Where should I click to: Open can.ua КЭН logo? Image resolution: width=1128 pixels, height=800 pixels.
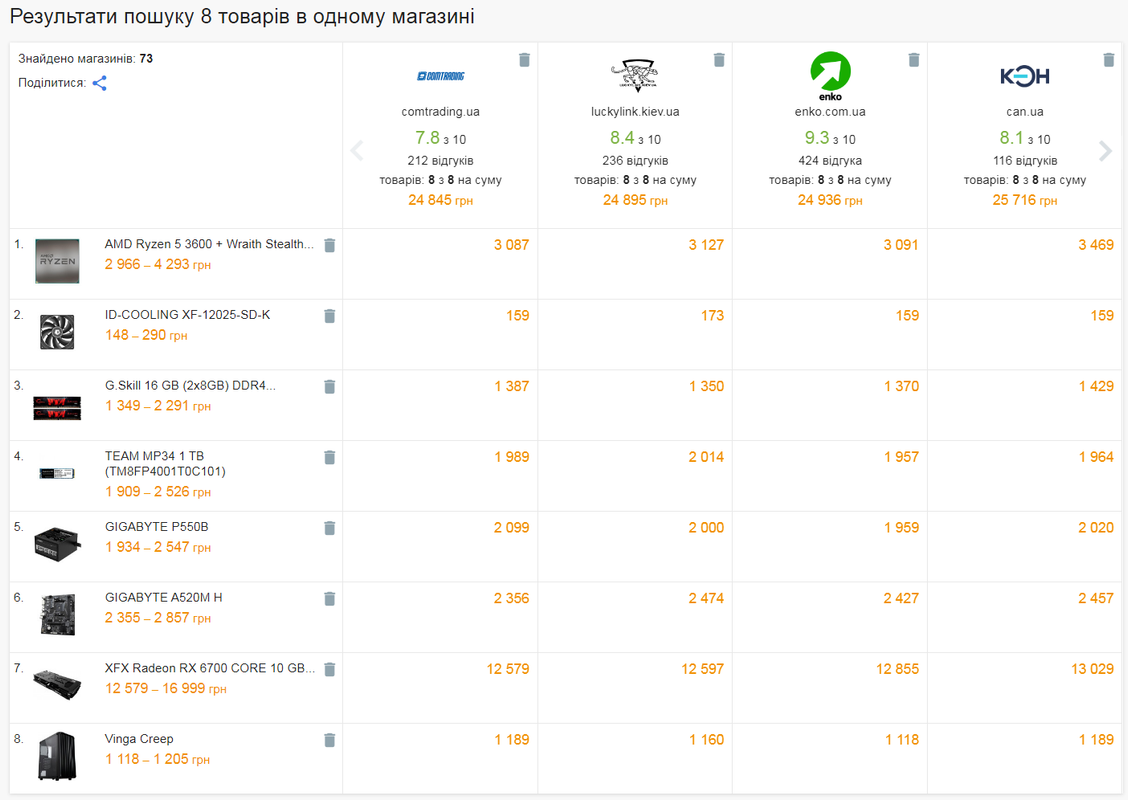coord(1025,76)
